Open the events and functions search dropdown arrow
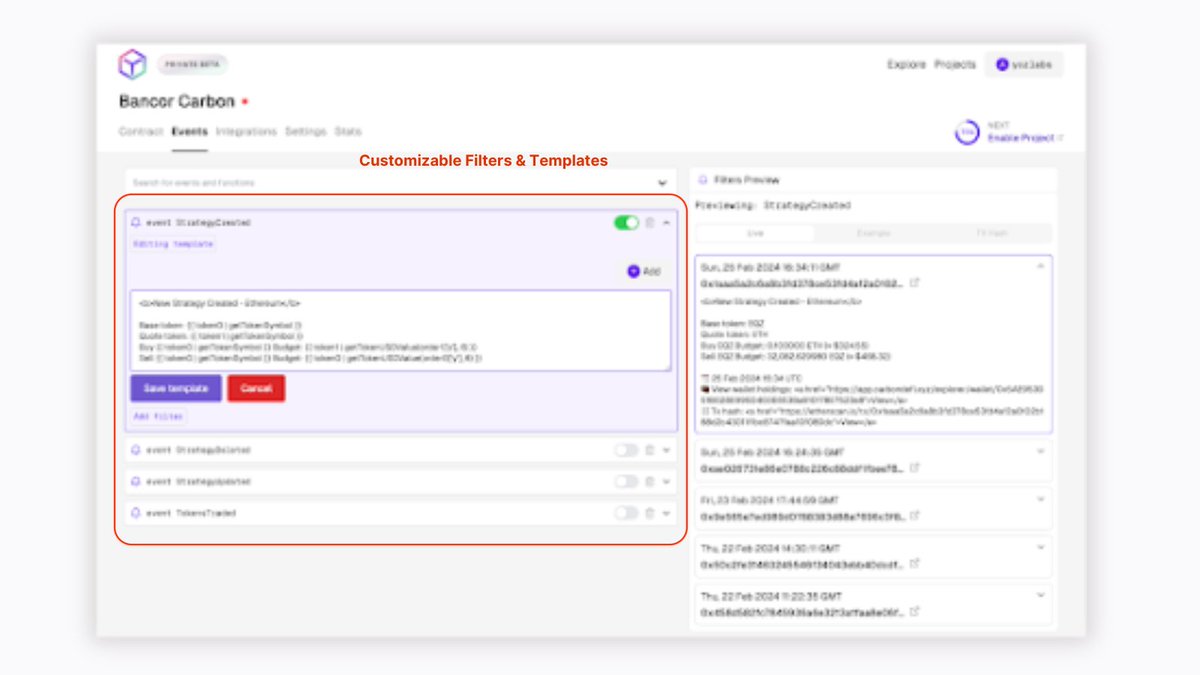 coord(661,183)
